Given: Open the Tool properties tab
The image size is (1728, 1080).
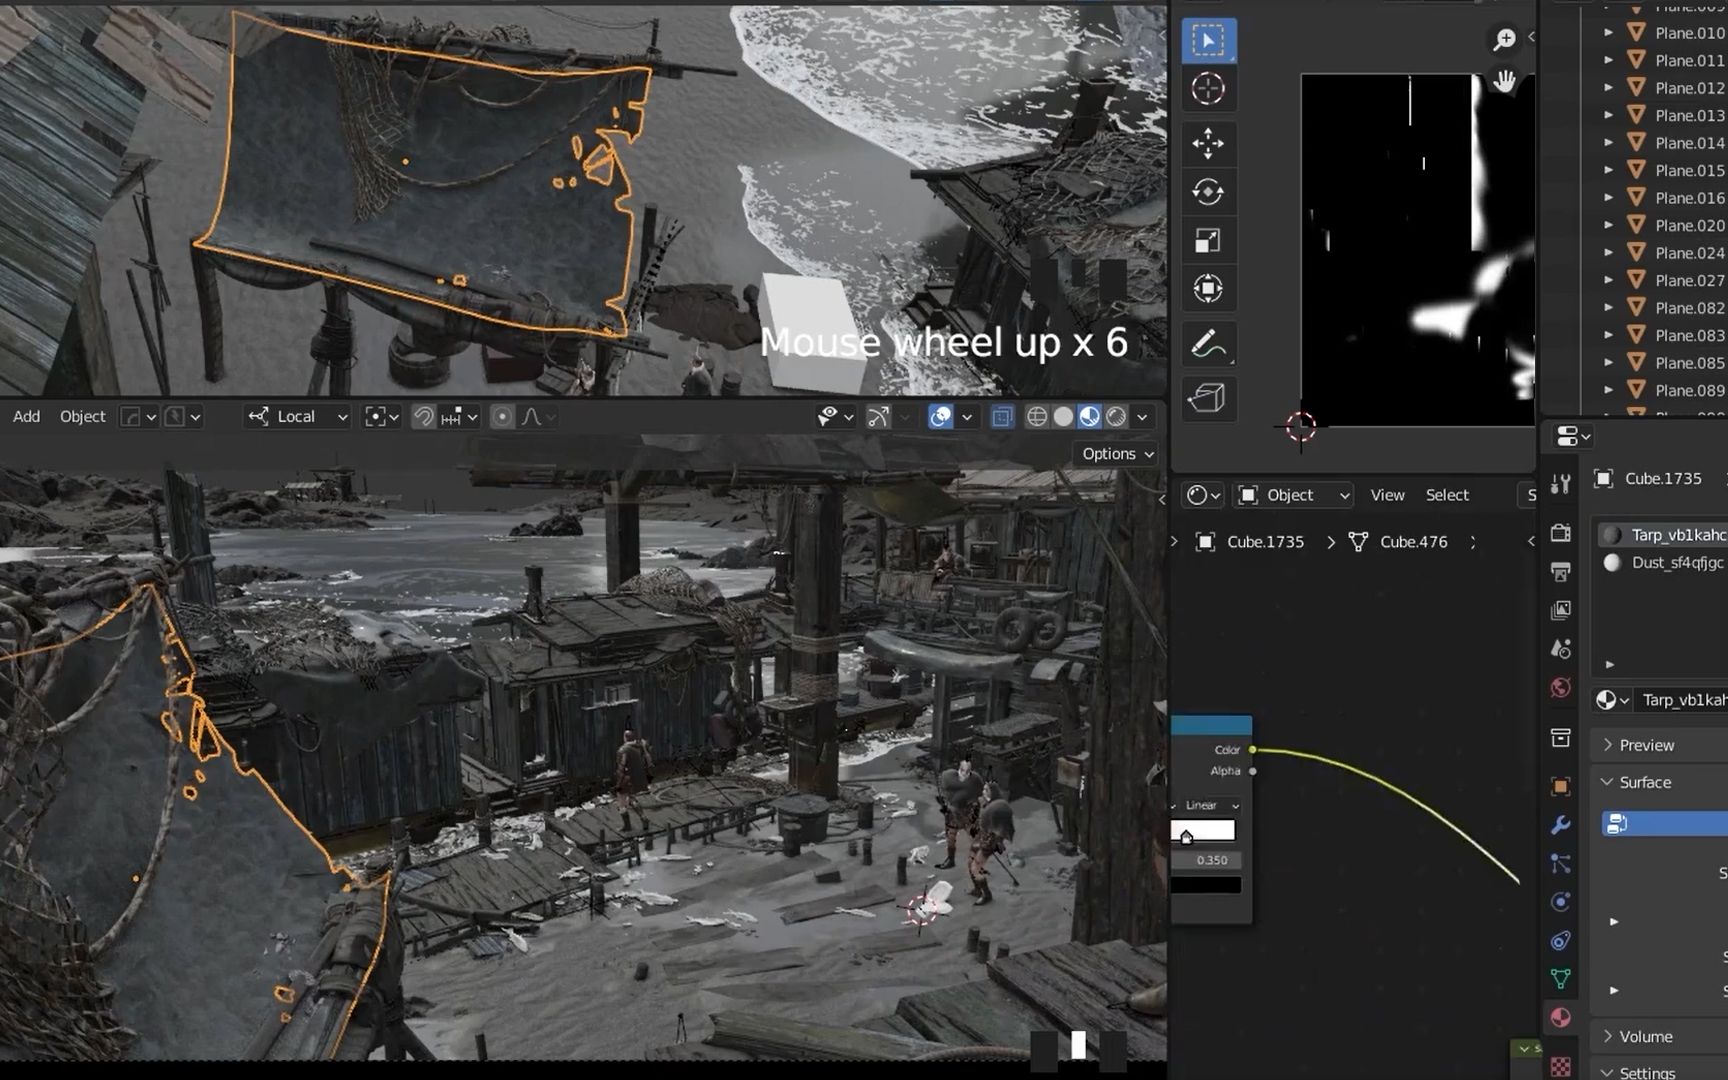Looking at the screenshot, I should pyautogui.click(x=1560, y=485).
